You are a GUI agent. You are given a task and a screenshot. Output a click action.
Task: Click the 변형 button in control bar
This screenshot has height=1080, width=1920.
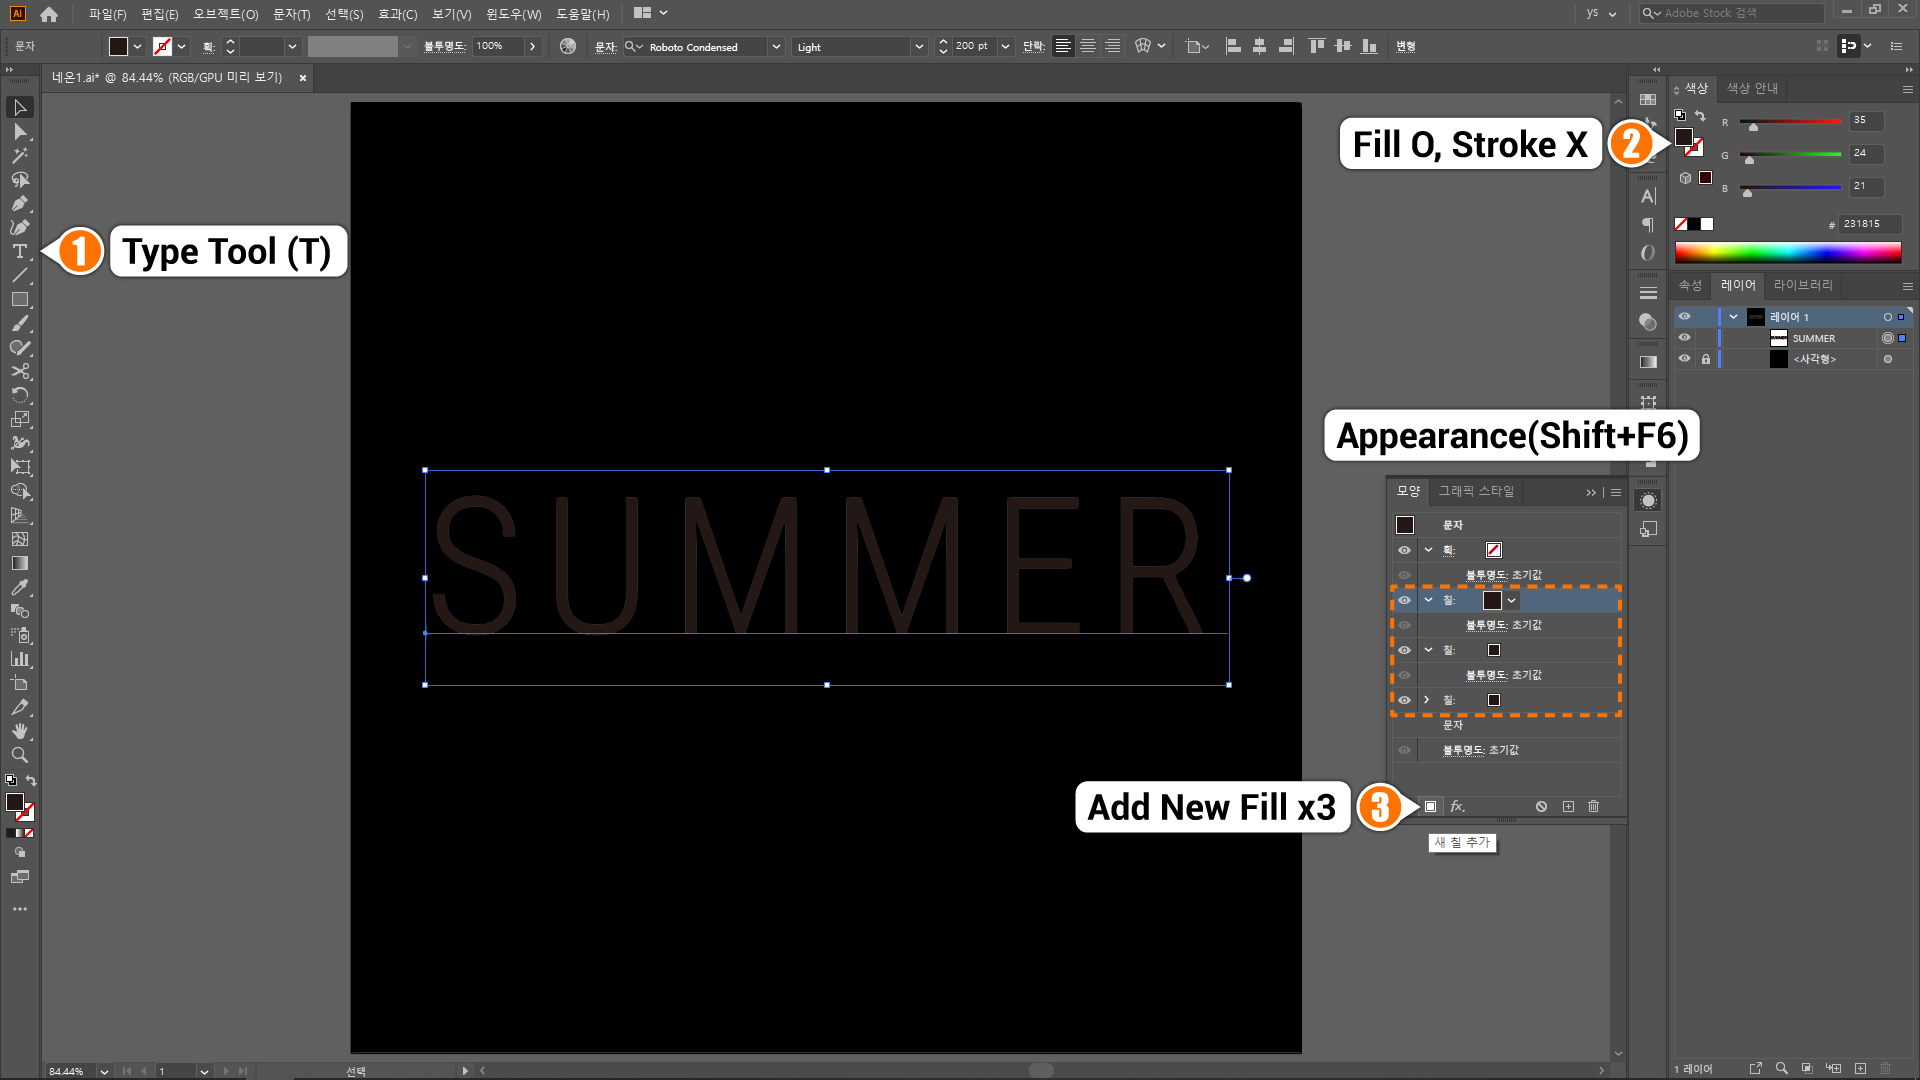pos(1405,47)
